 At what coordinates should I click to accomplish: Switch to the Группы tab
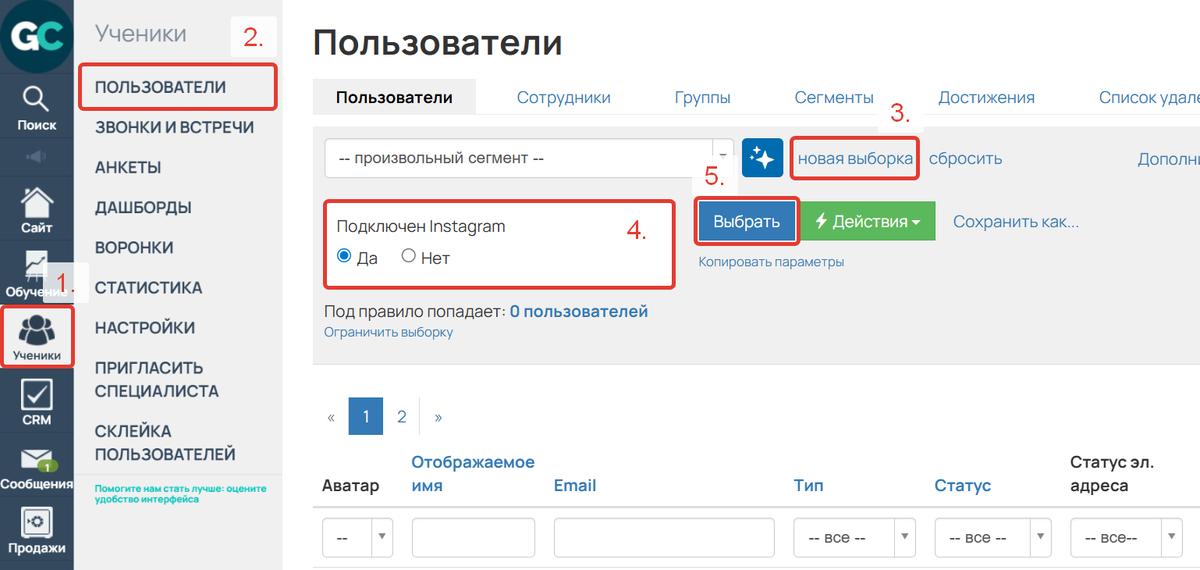click(702, 97)
